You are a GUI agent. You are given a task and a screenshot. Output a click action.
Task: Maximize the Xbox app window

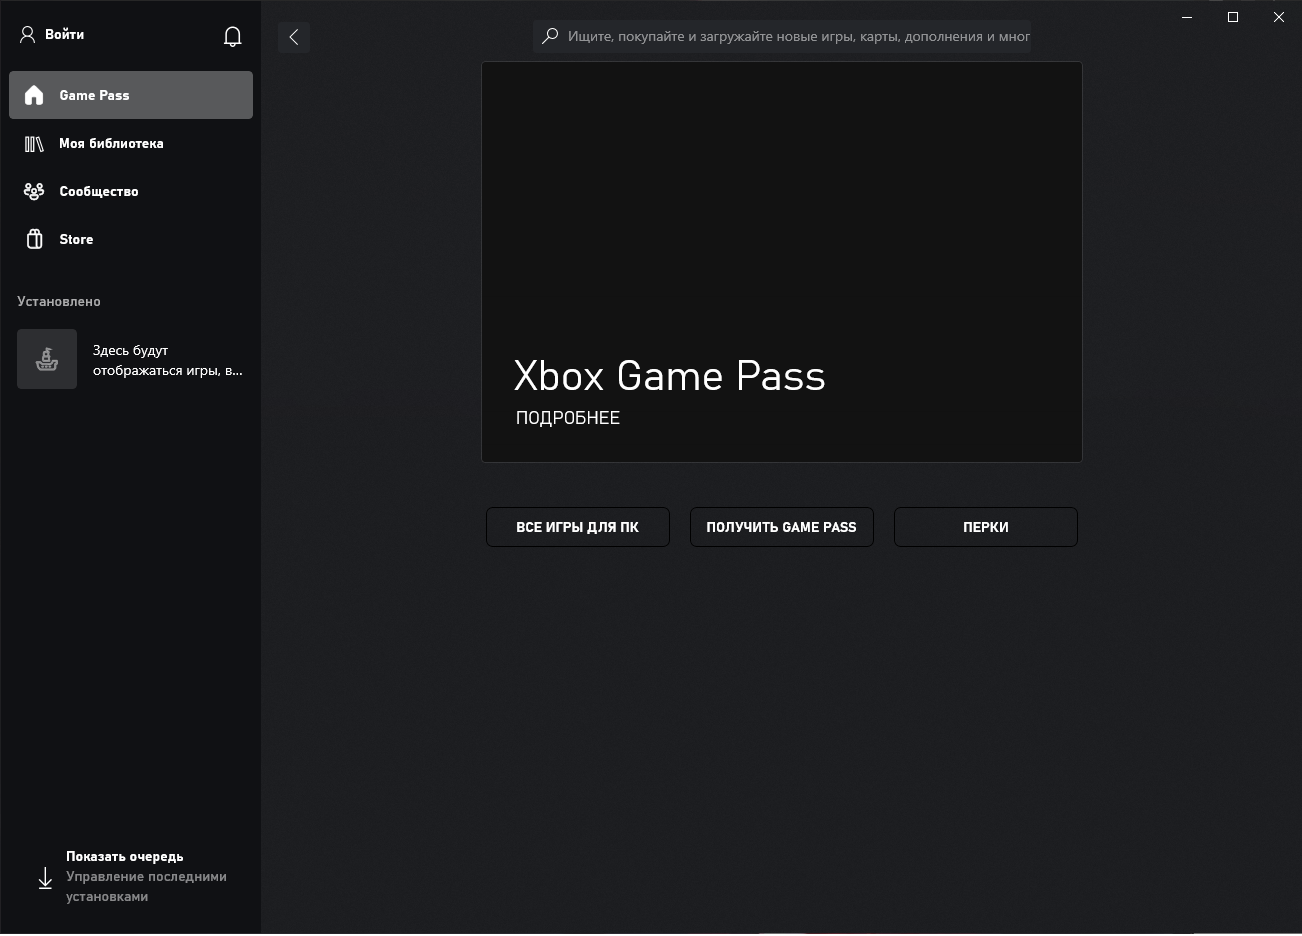click(x=1233, y=17)
